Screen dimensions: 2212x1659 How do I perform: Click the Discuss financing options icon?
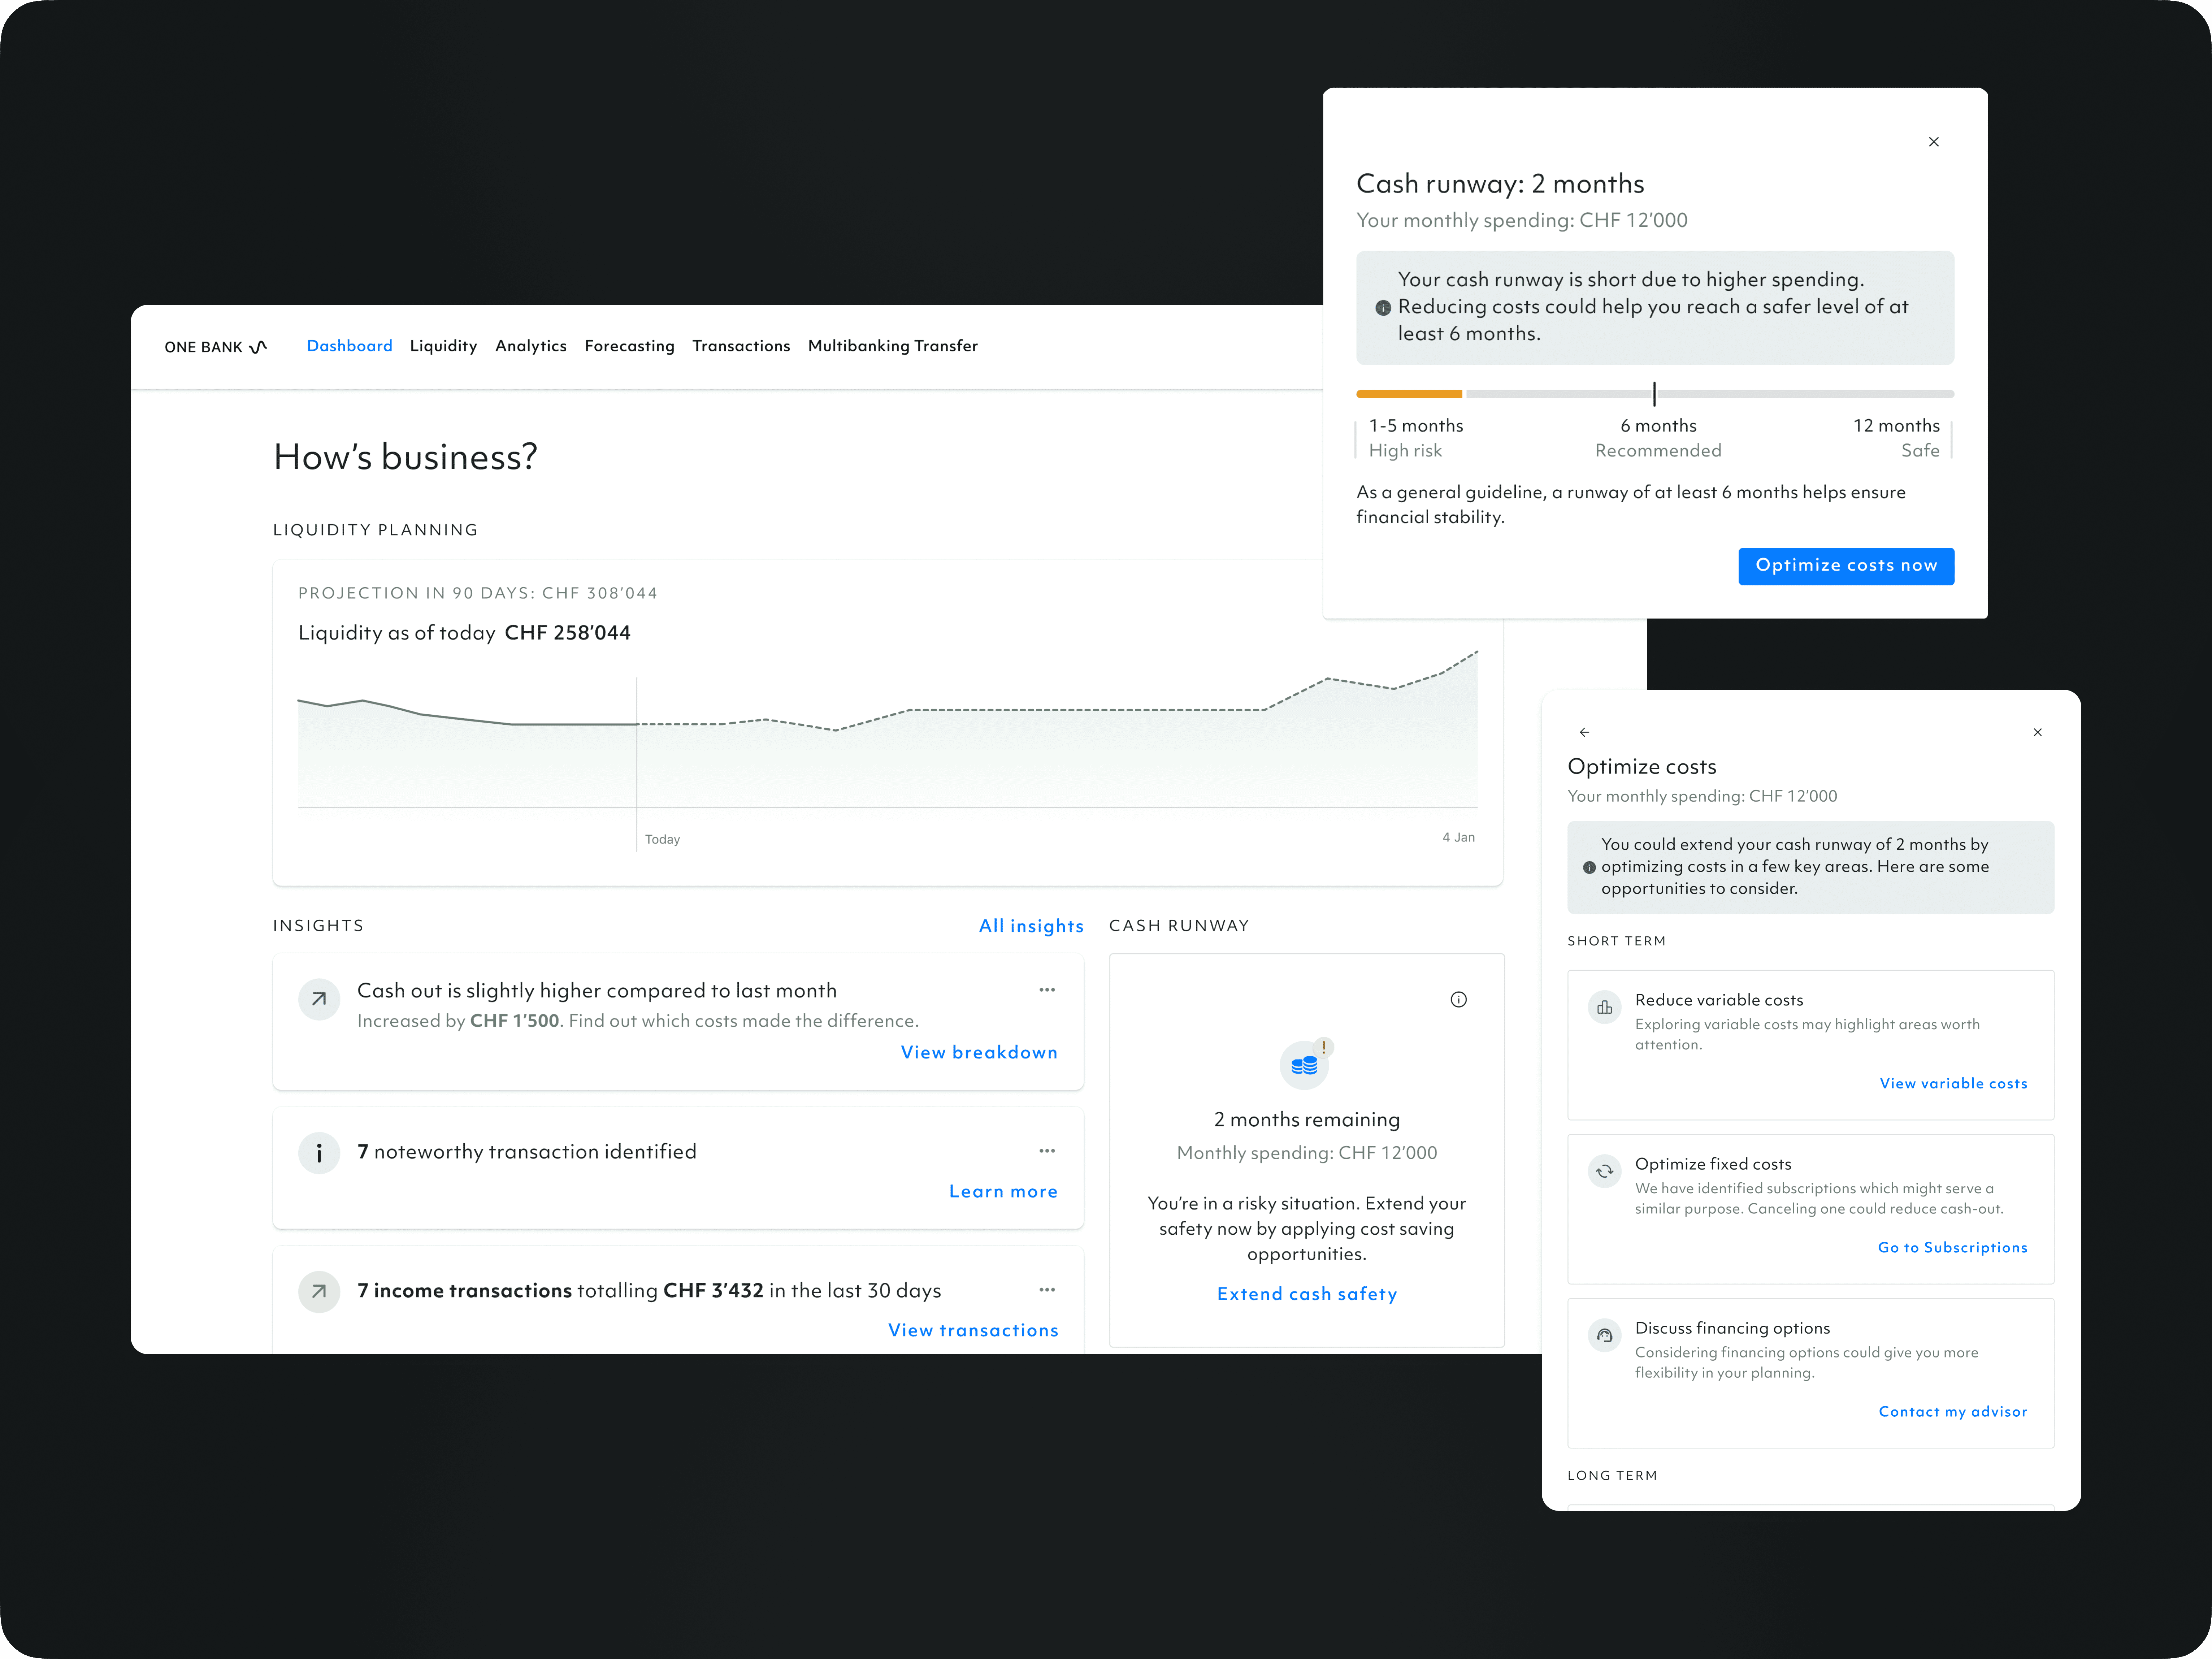point(1605,1335)
